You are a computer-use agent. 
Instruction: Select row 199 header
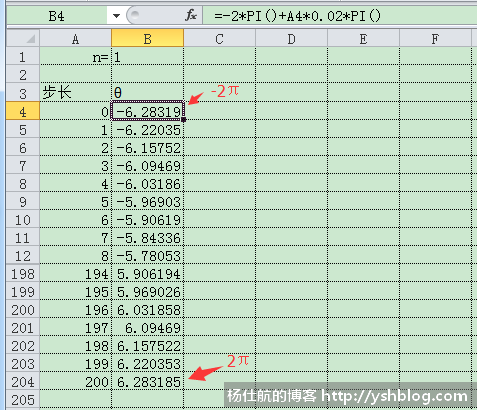pyautogui.click(x=23, y=291)
